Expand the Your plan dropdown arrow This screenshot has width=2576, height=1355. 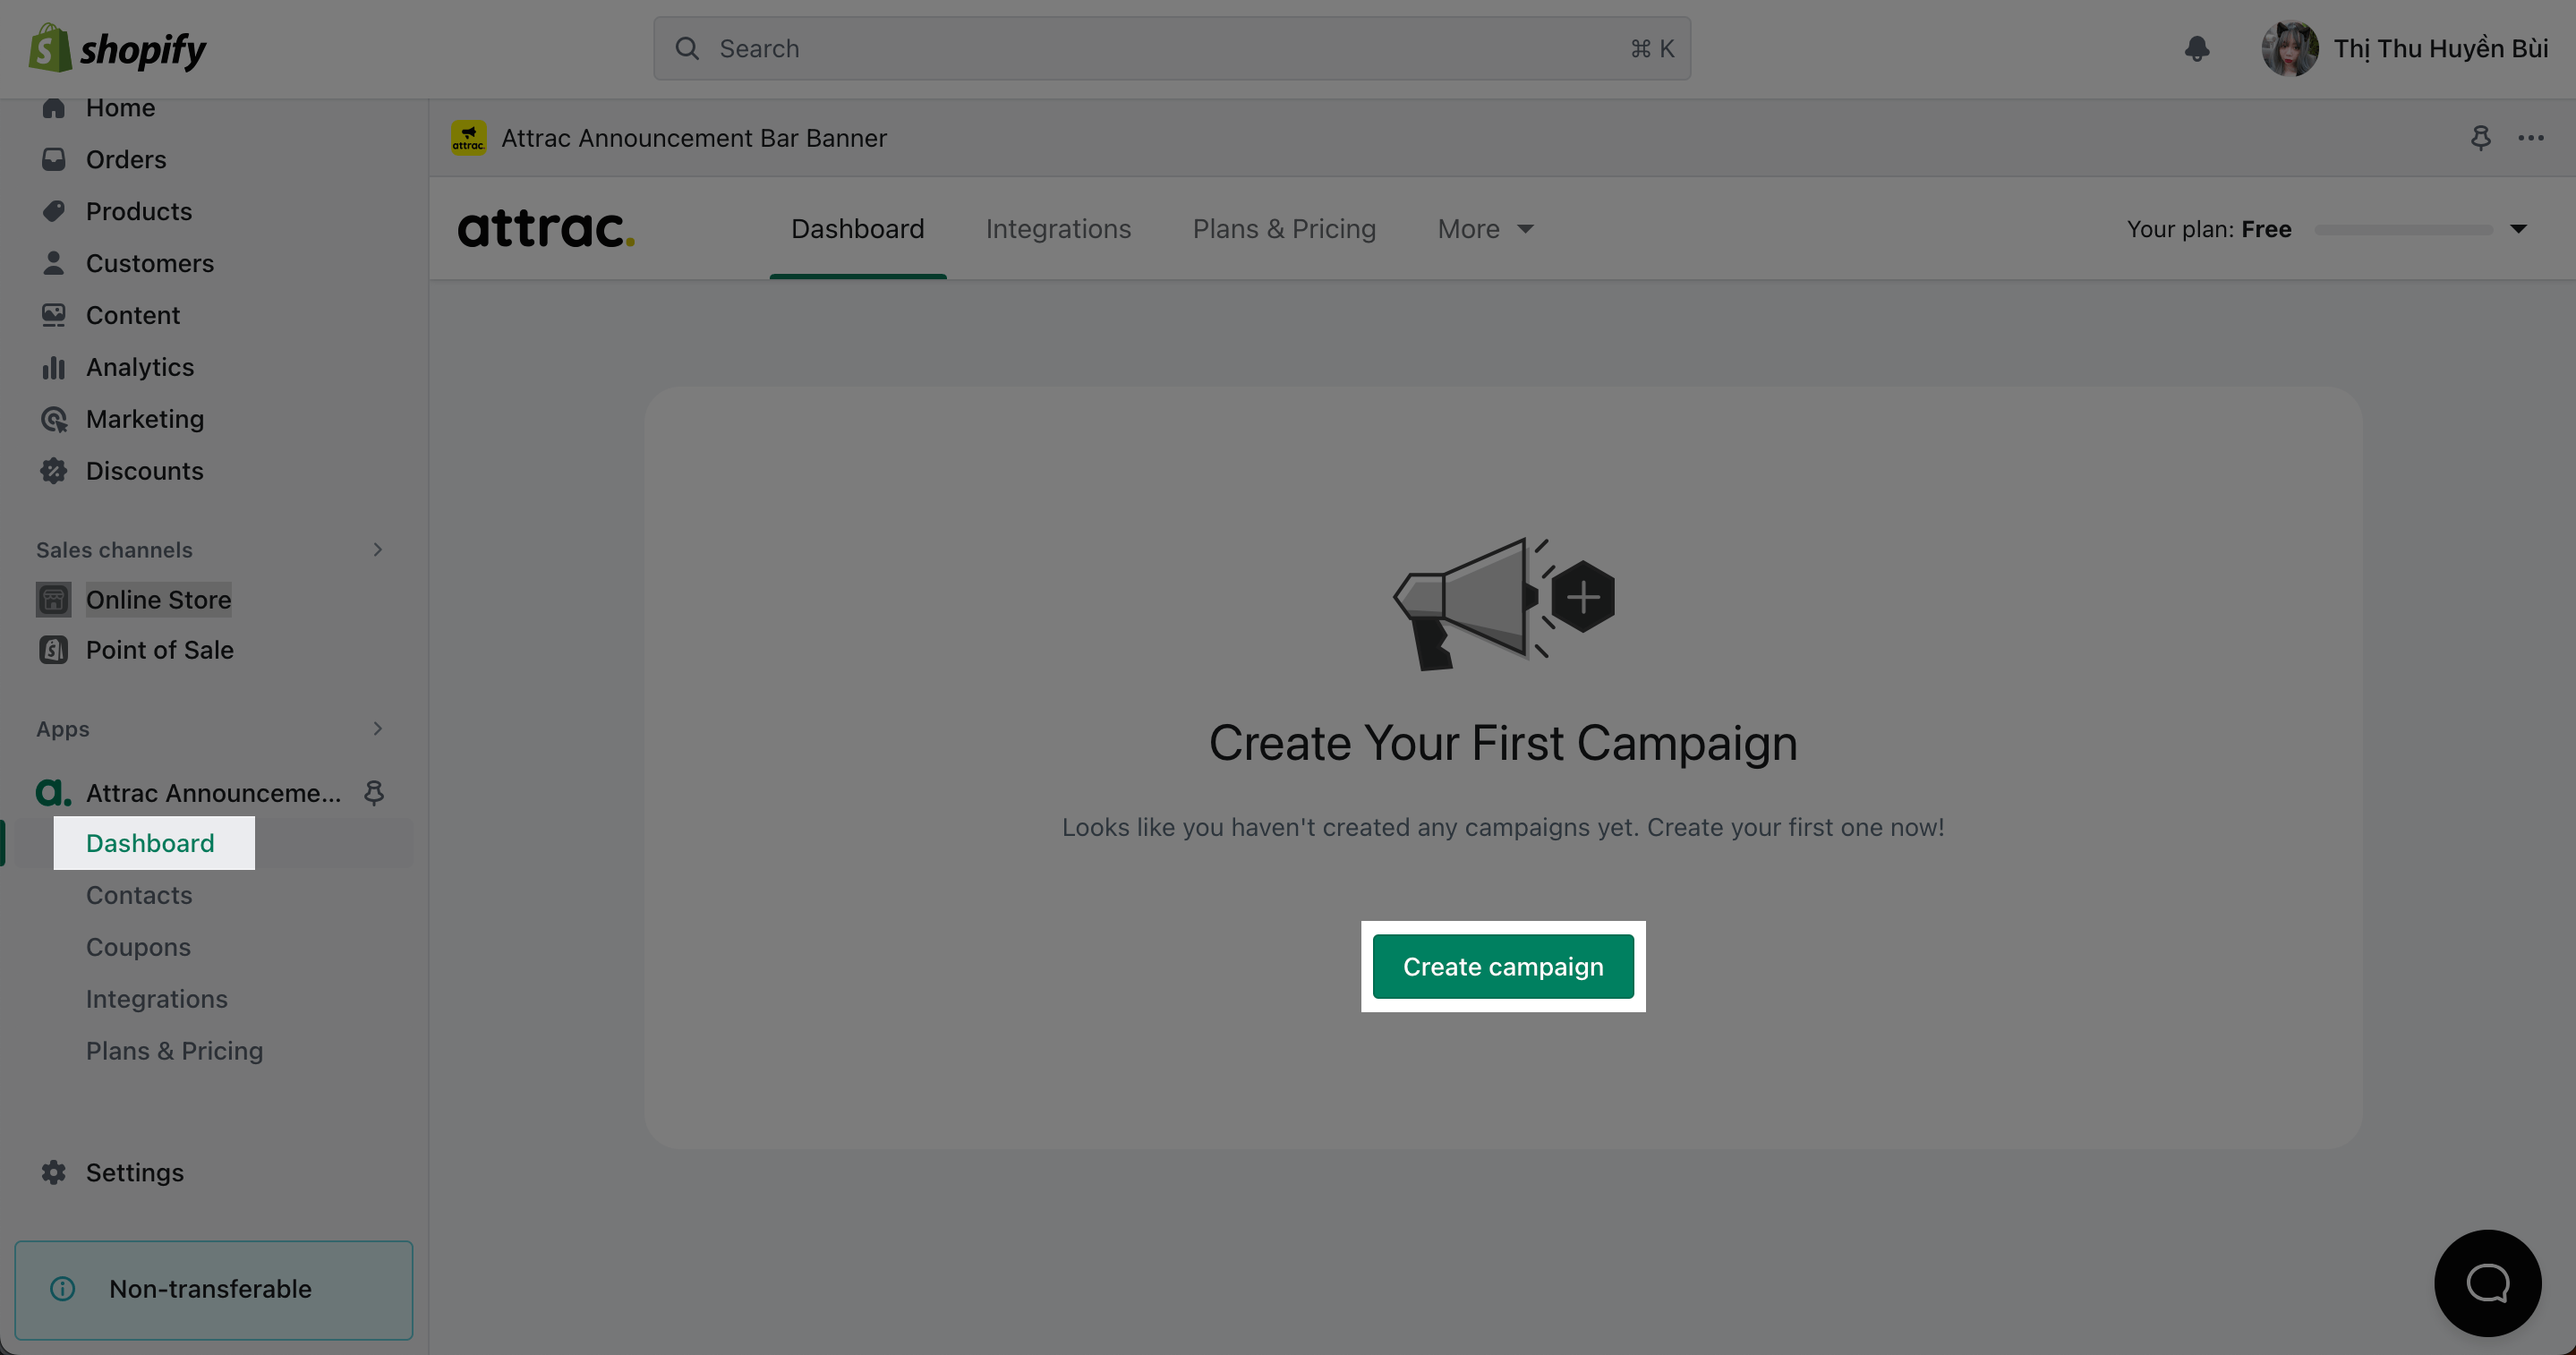click(x=2518, y=229)
